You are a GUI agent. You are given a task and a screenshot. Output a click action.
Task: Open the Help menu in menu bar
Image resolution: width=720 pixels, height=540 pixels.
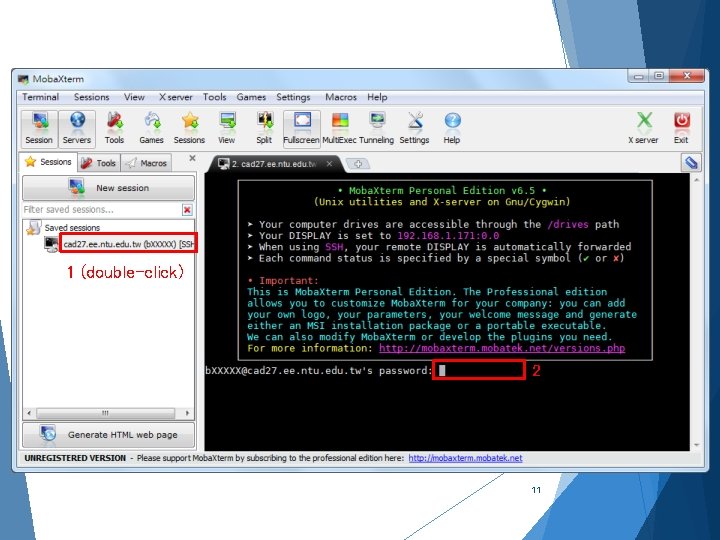point(377,97)
